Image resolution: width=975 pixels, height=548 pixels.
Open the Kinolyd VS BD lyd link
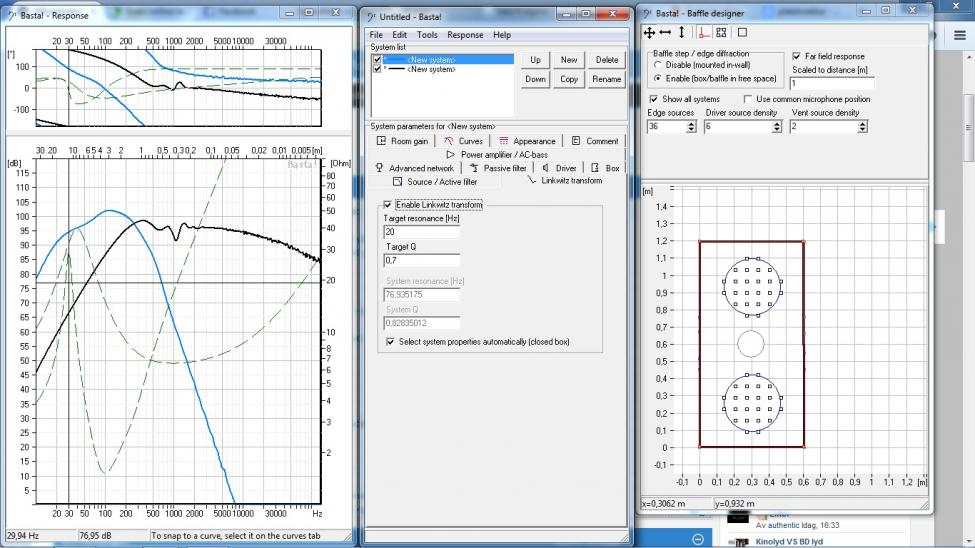[789, 541]
